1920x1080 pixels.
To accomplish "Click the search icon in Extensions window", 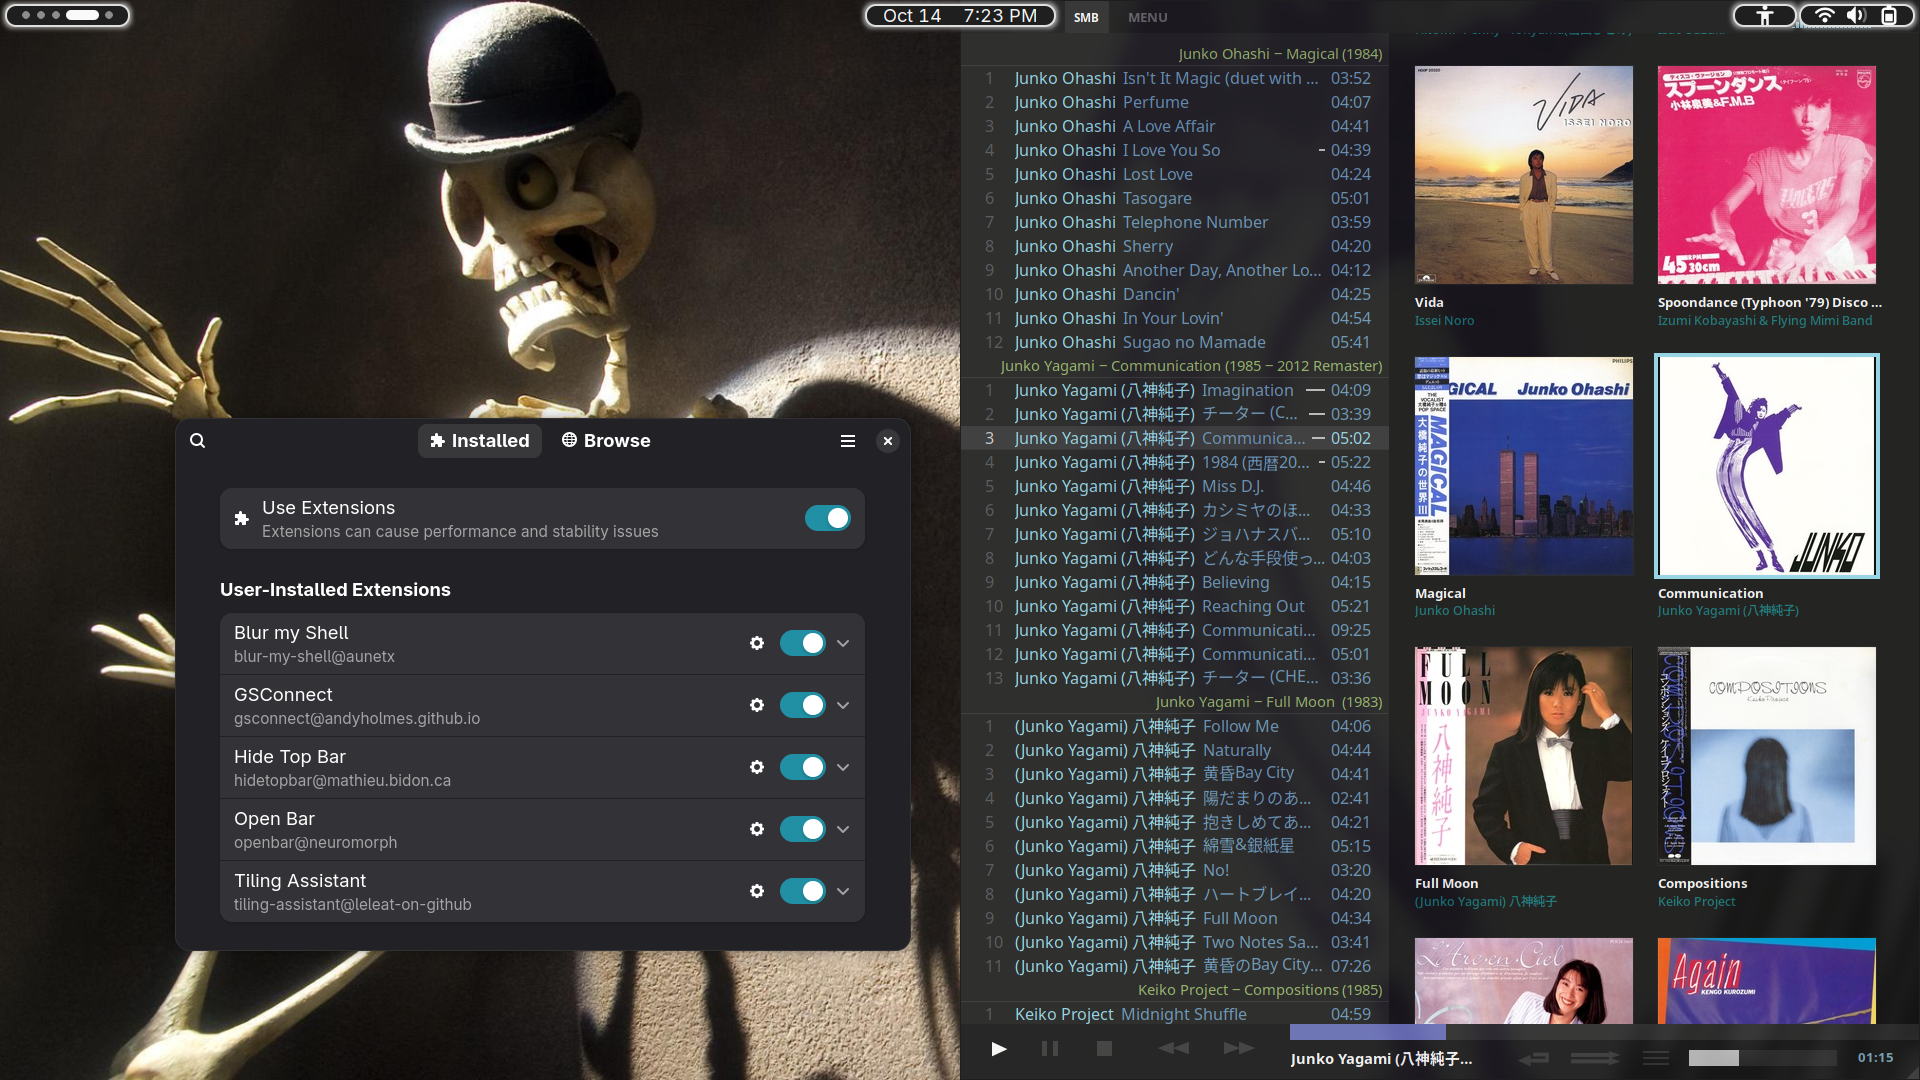I will (x=198, y=441).
